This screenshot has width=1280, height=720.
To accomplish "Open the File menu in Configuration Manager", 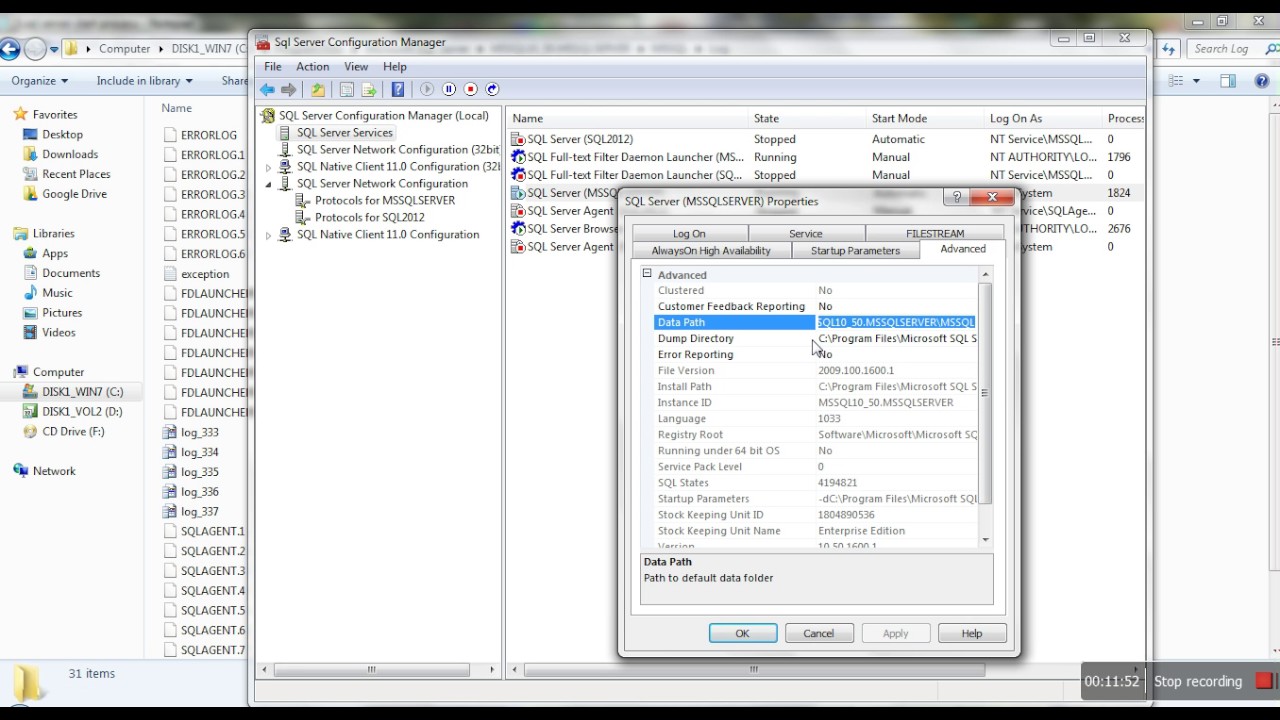I will (x=272, y=66).
